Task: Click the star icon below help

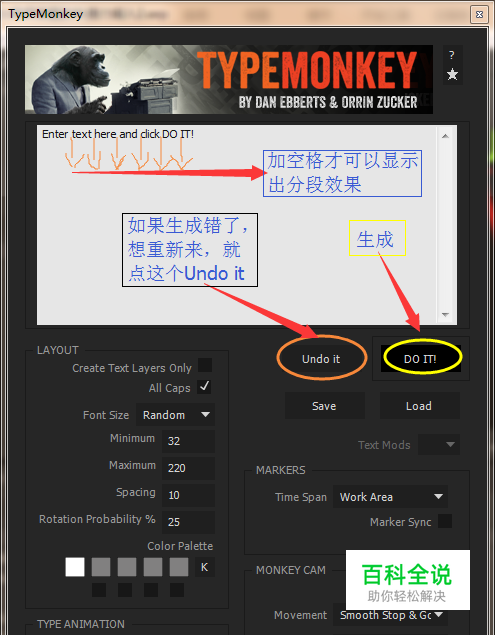Action: [452, 74]
